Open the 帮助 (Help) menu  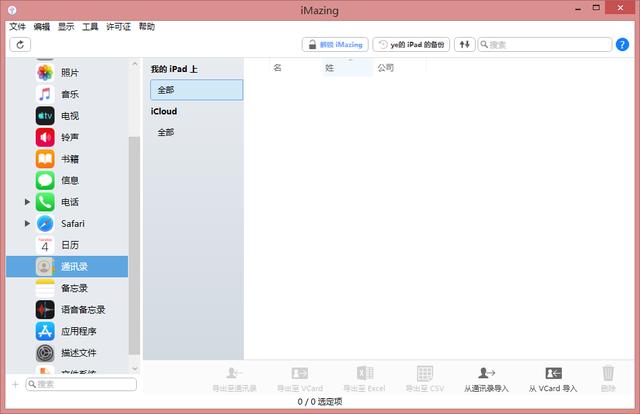[147, 27]
